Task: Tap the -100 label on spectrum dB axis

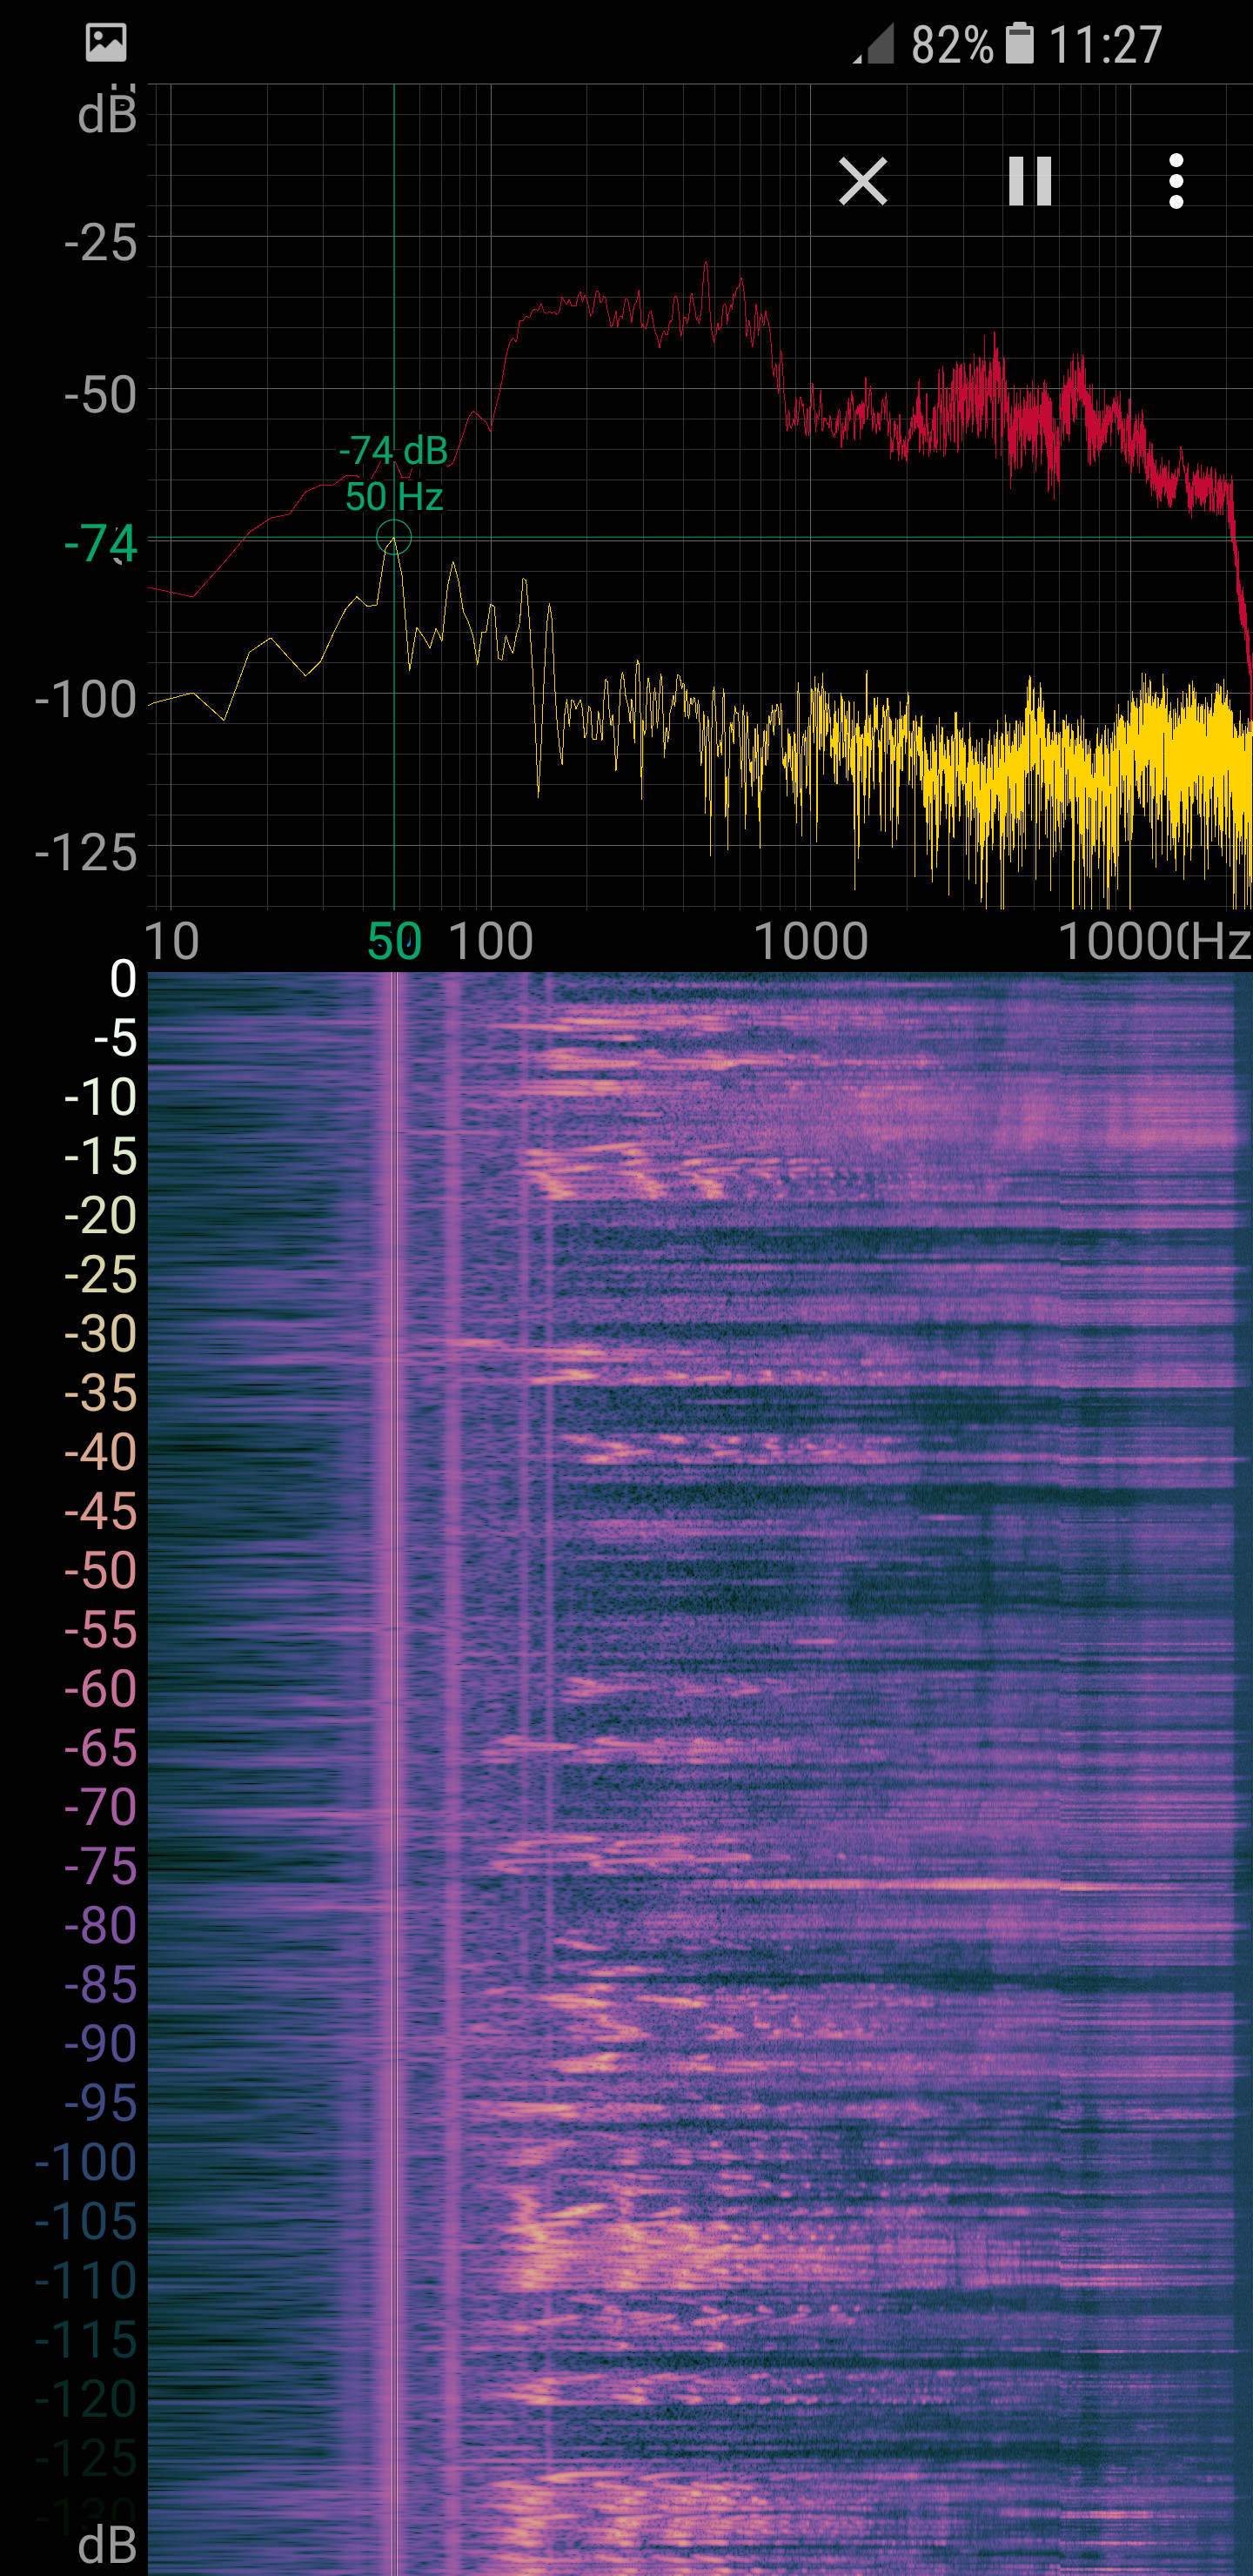Action: point(86,699)
